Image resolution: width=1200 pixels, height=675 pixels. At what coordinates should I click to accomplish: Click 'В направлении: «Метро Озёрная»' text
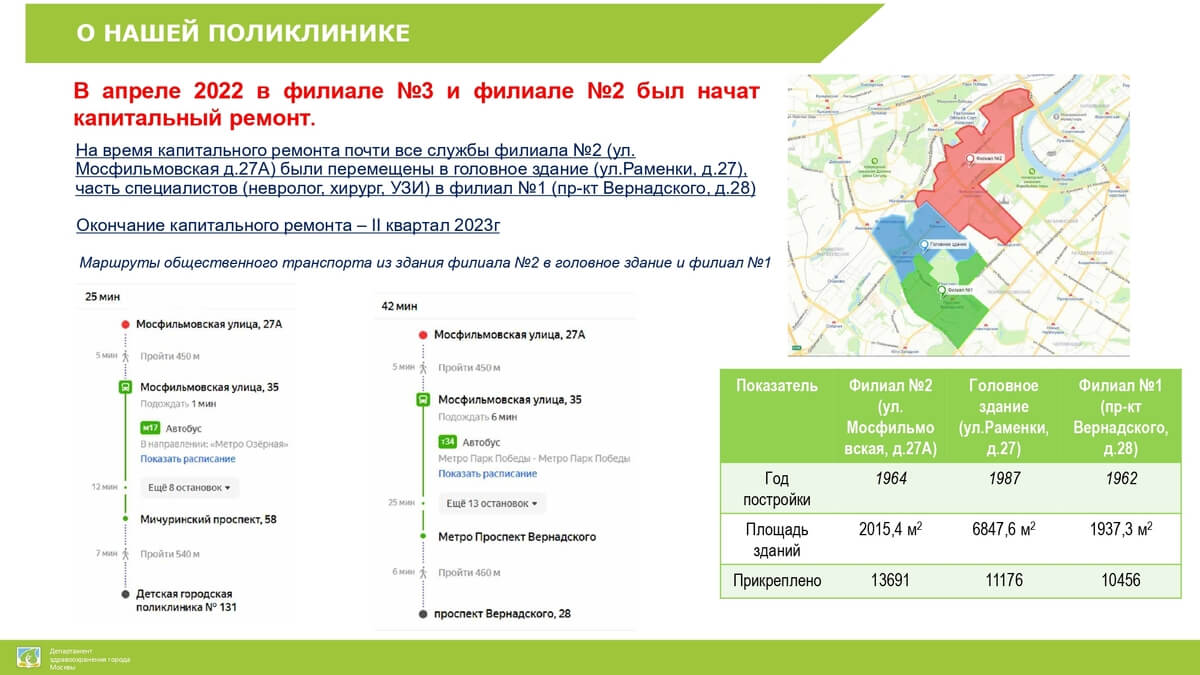(214, 444)
